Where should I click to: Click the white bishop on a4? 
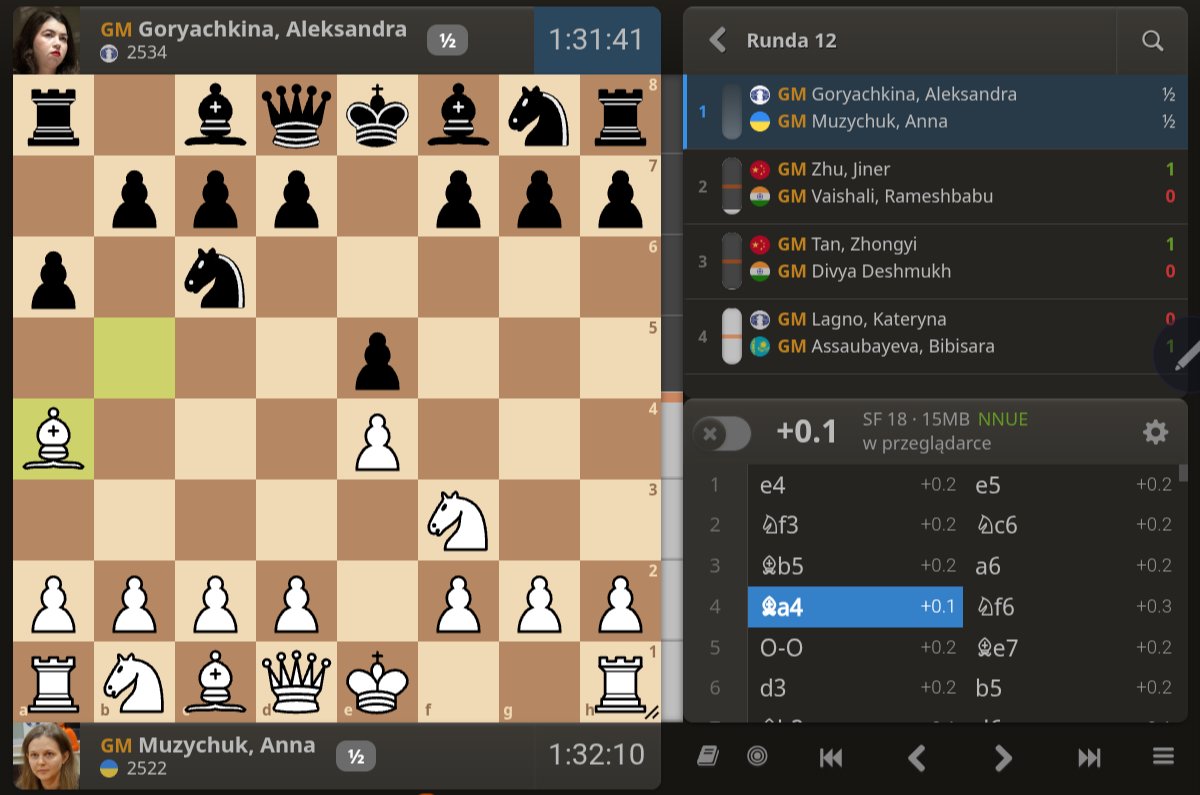point(53,439)
